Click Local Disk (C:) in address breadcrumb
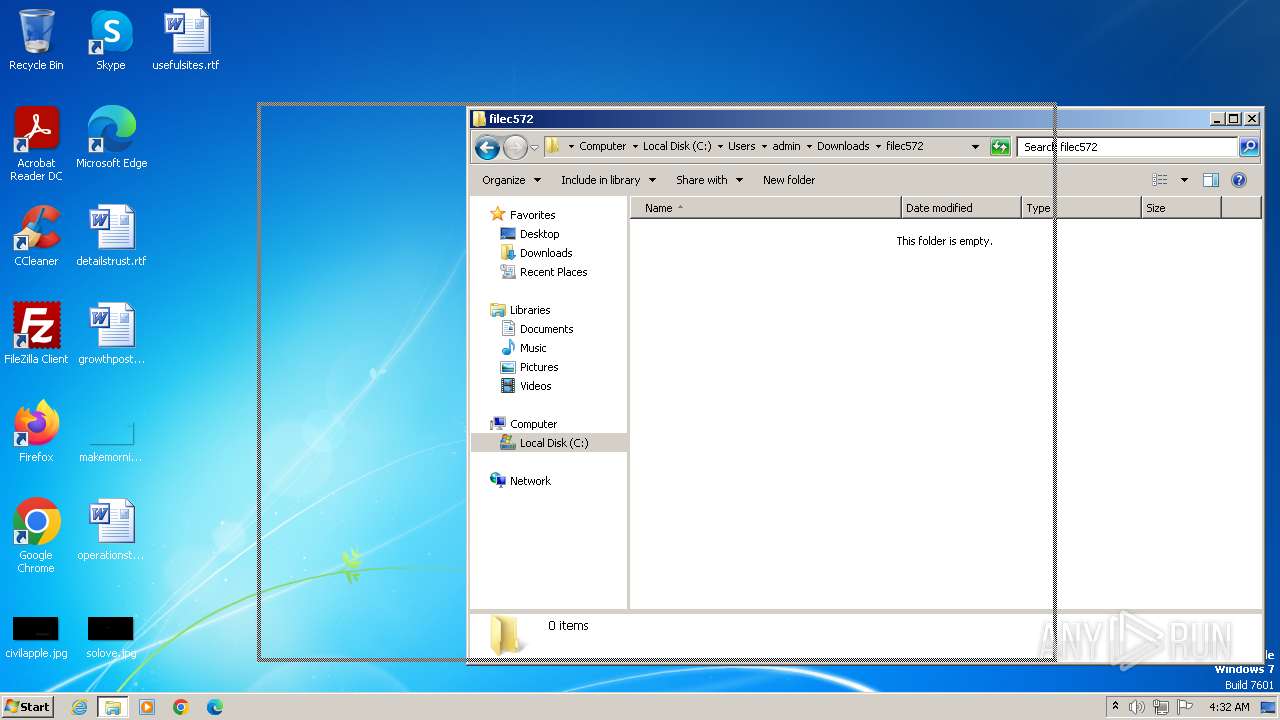The height and width of the screenshot is (720, 1280). 677,146
